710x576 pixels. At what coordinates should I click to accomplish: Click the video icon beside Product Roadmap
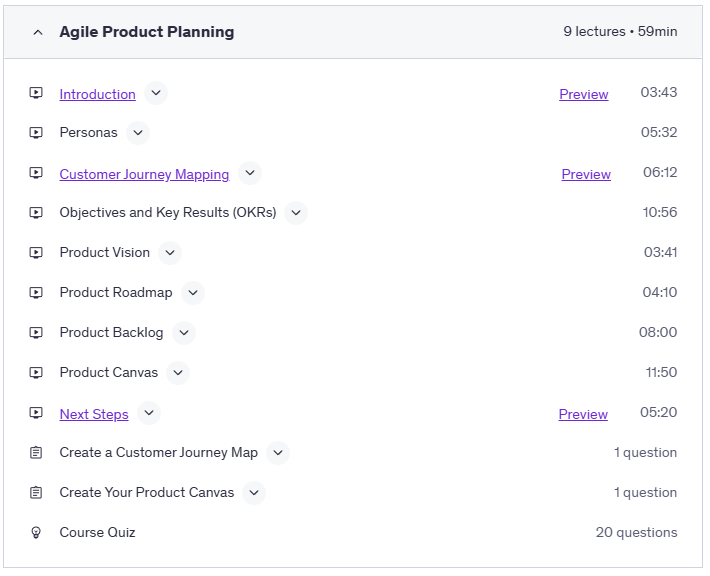point(37,293)
